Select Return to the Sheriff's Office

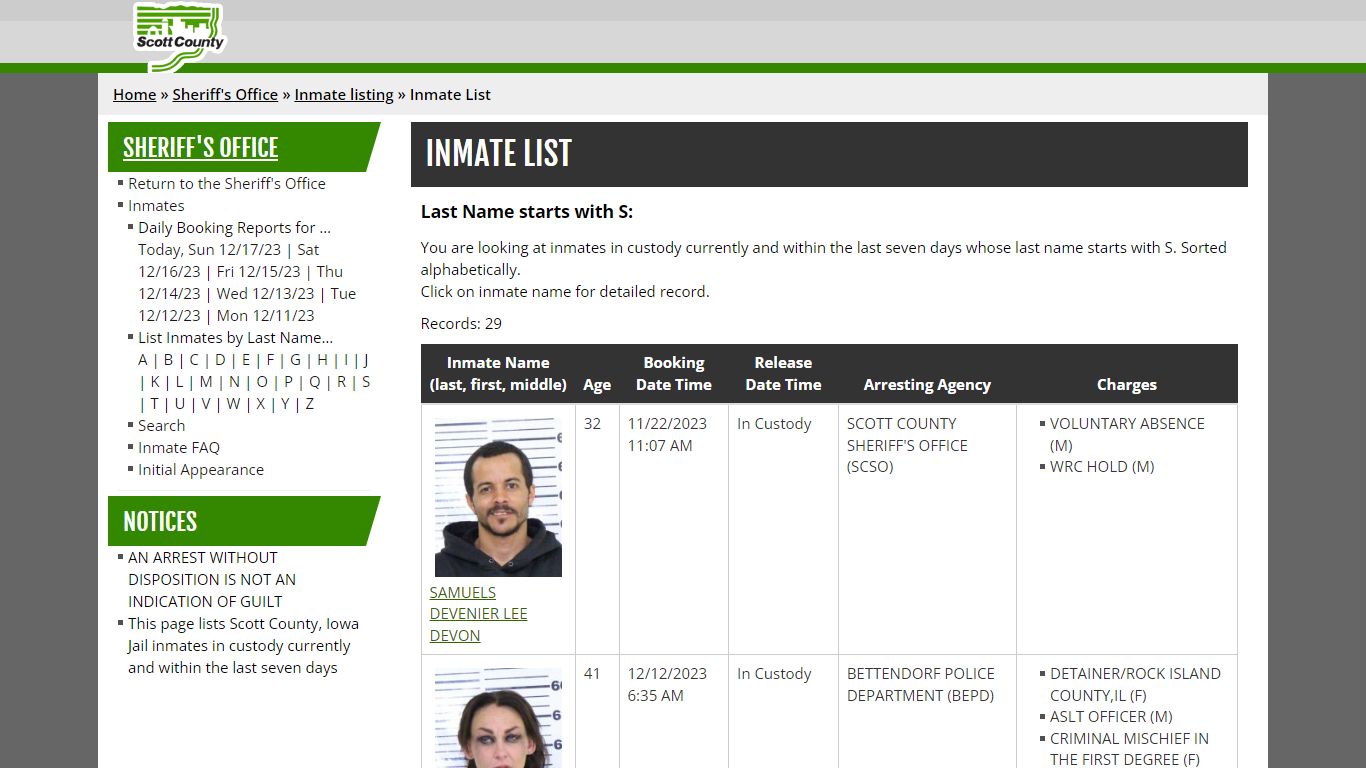coord(227,183)
